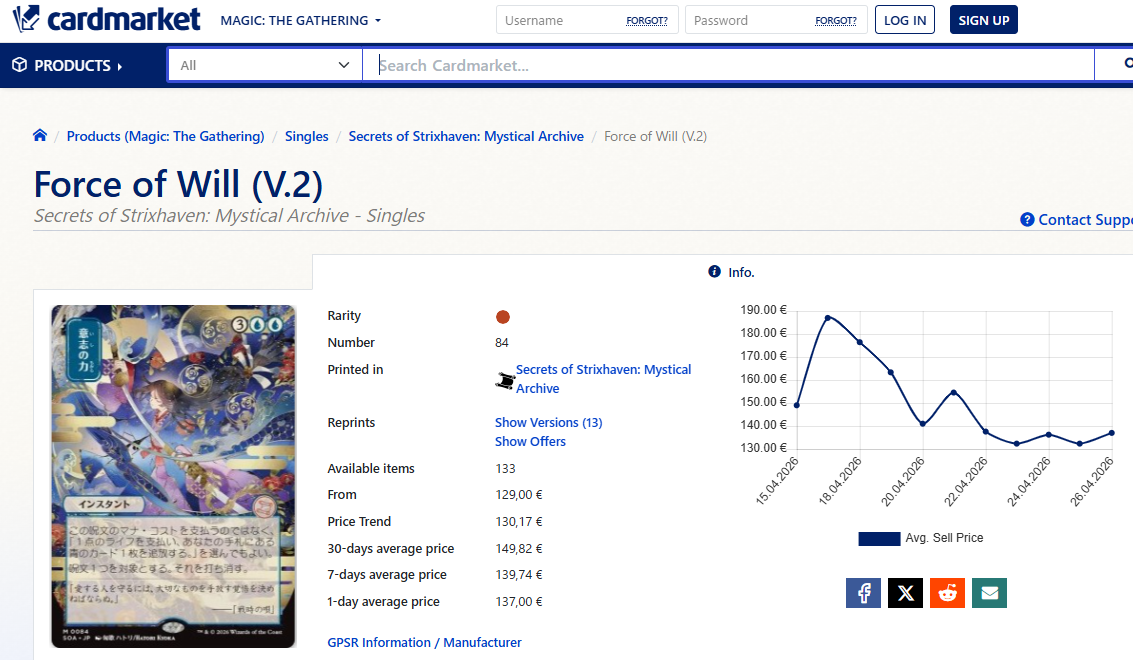Click FORGOT? link in Password field
Screen dimensions: 1133x660
(x=836, y=21)
